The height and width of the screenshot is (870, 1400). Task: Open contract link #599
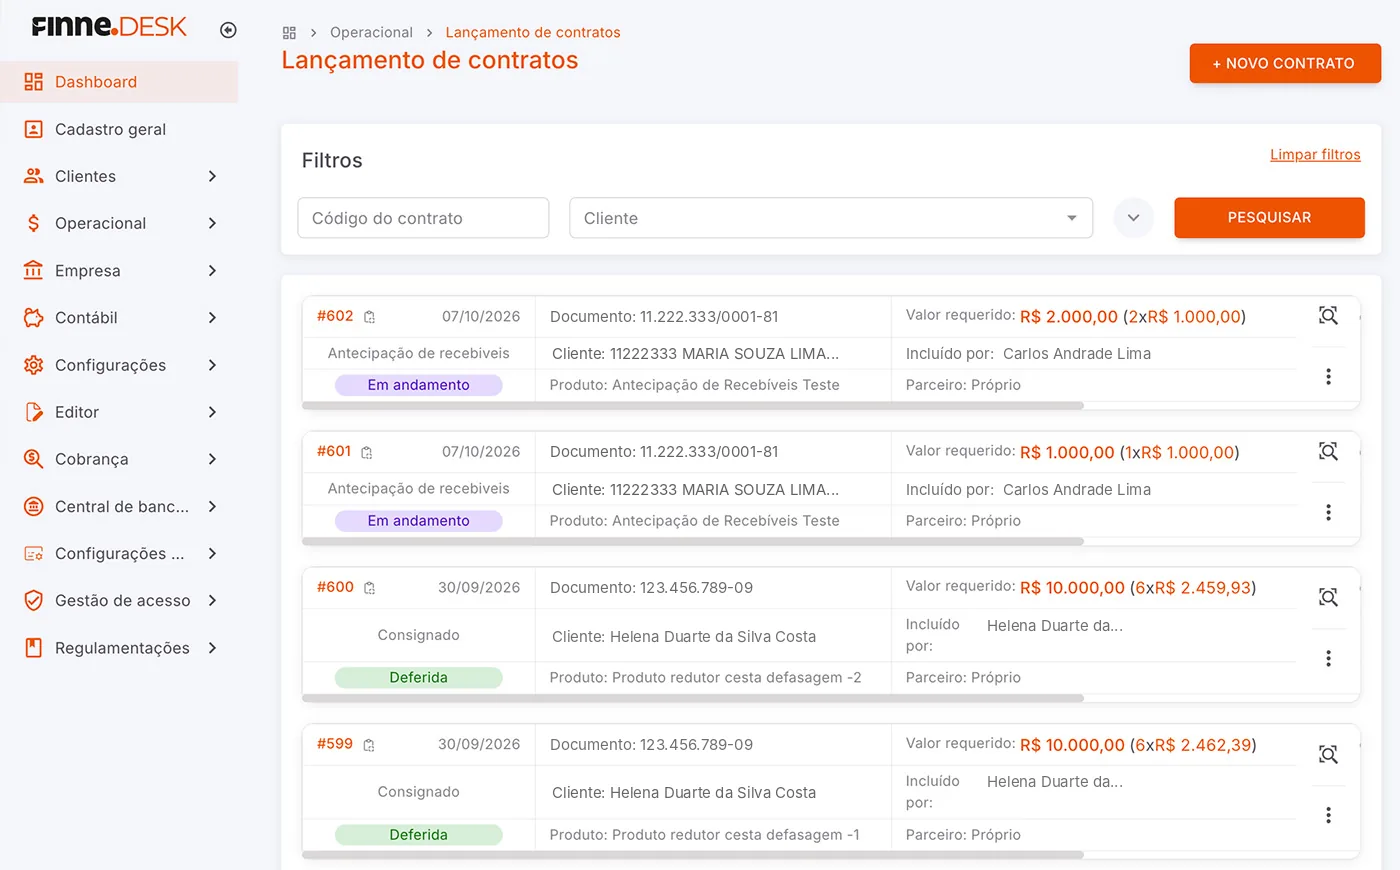pos(335,744)
